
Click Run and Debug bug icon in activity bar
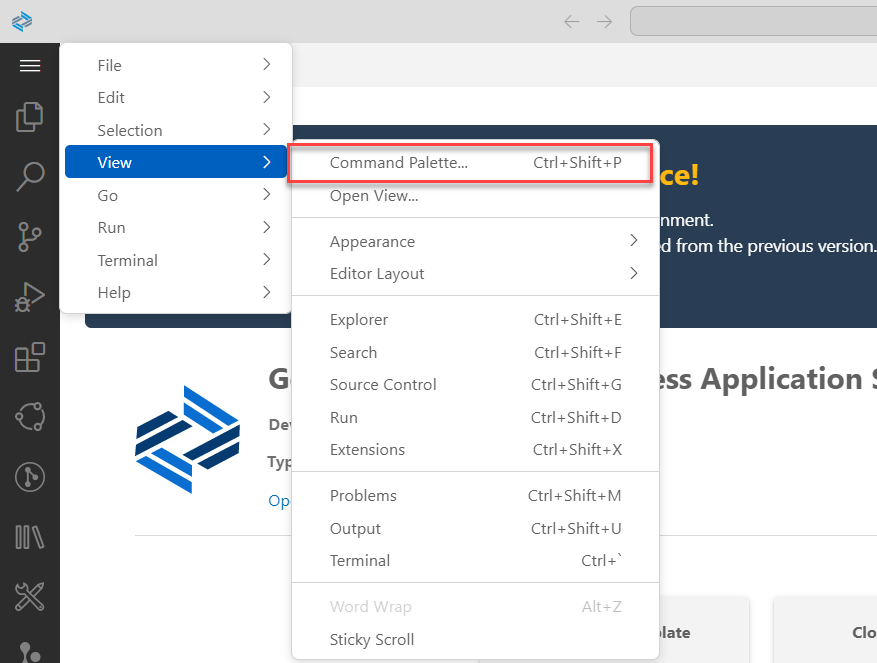(30, 297)
